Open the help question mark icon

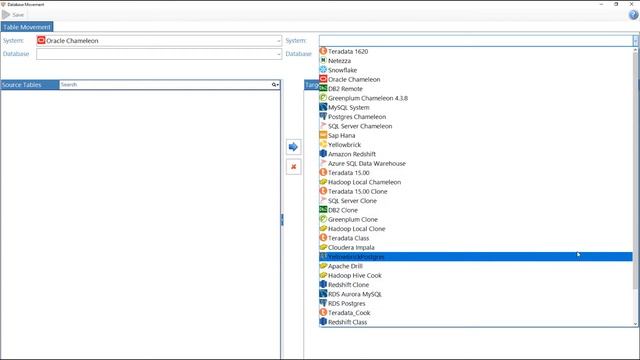[633, 15]
